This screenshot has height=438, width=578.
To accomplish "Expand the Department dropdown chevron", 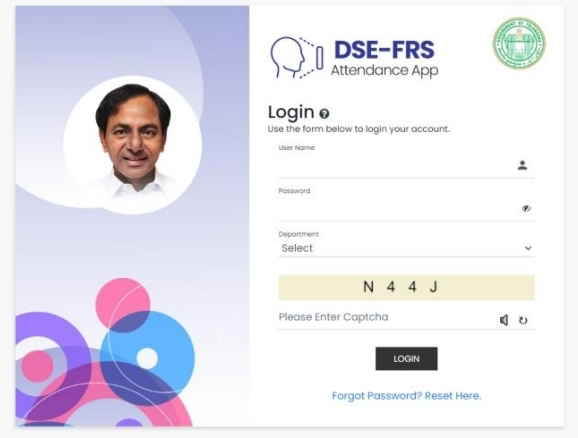I will (528, 248).
